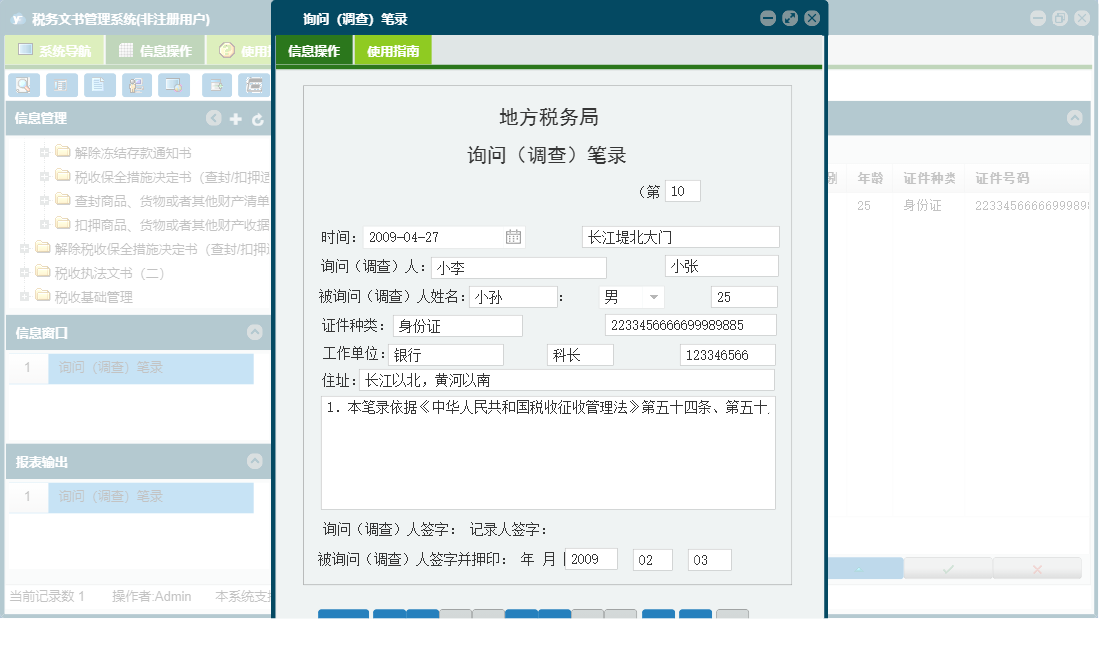Click the calendar icon next to the 时间 field
The image size is (1099, 655).
pos(514,236)
